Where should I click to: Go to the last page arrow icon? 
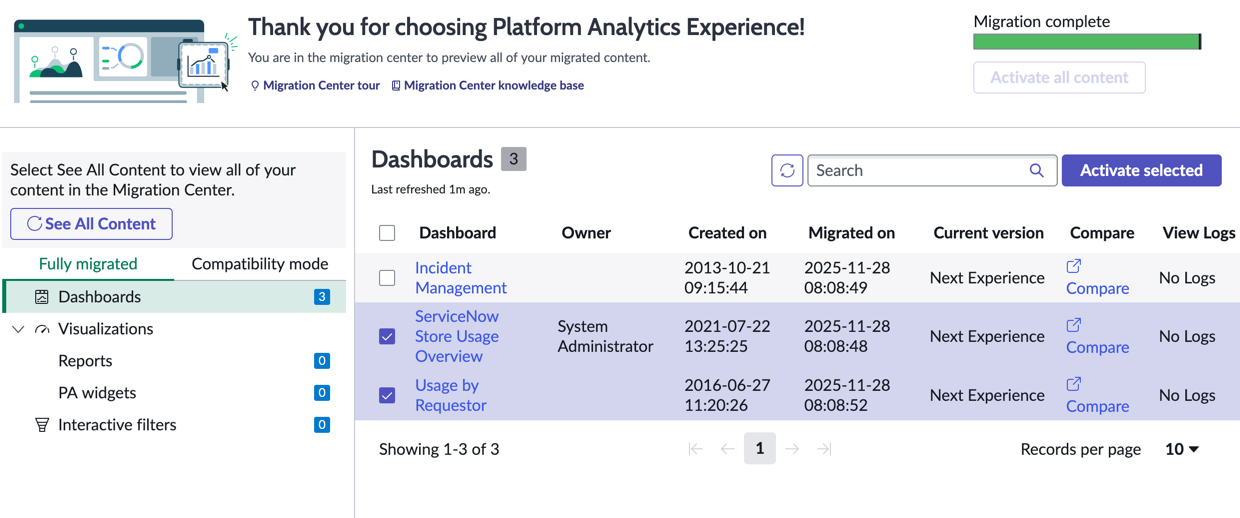(824, 449)
